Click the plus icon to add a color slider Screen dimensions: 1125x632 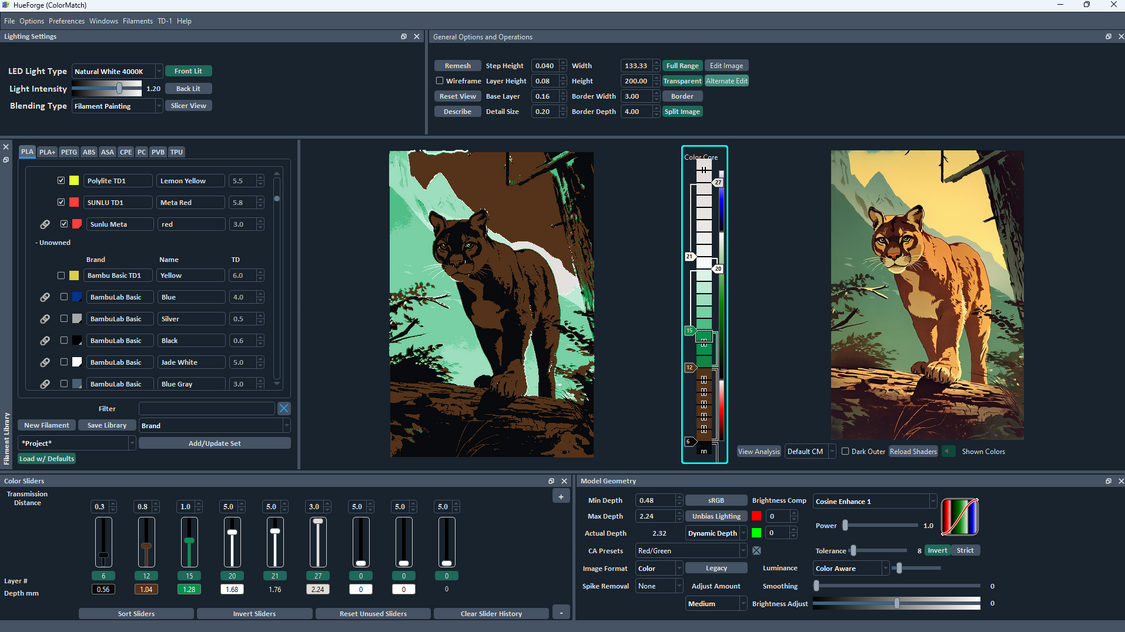pos(560,495)
